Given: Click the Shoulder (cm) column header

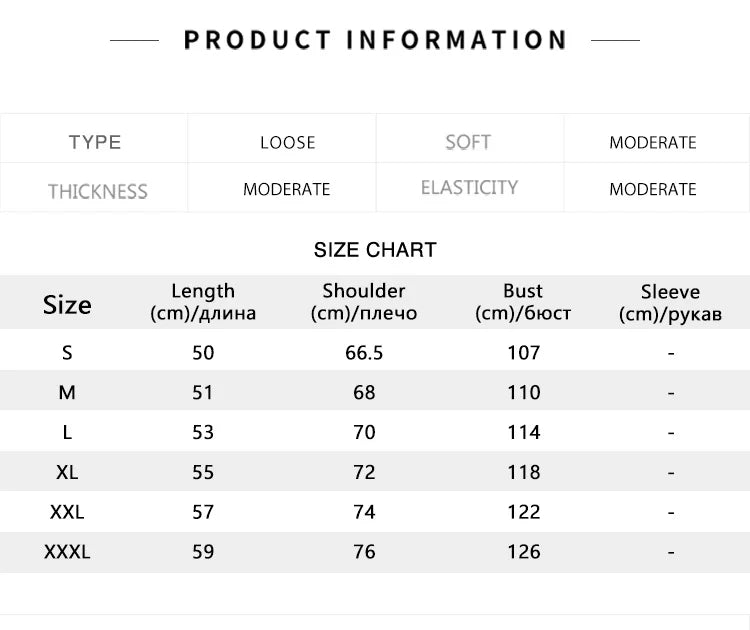Looking at the screenshot, I should point(364,302).
